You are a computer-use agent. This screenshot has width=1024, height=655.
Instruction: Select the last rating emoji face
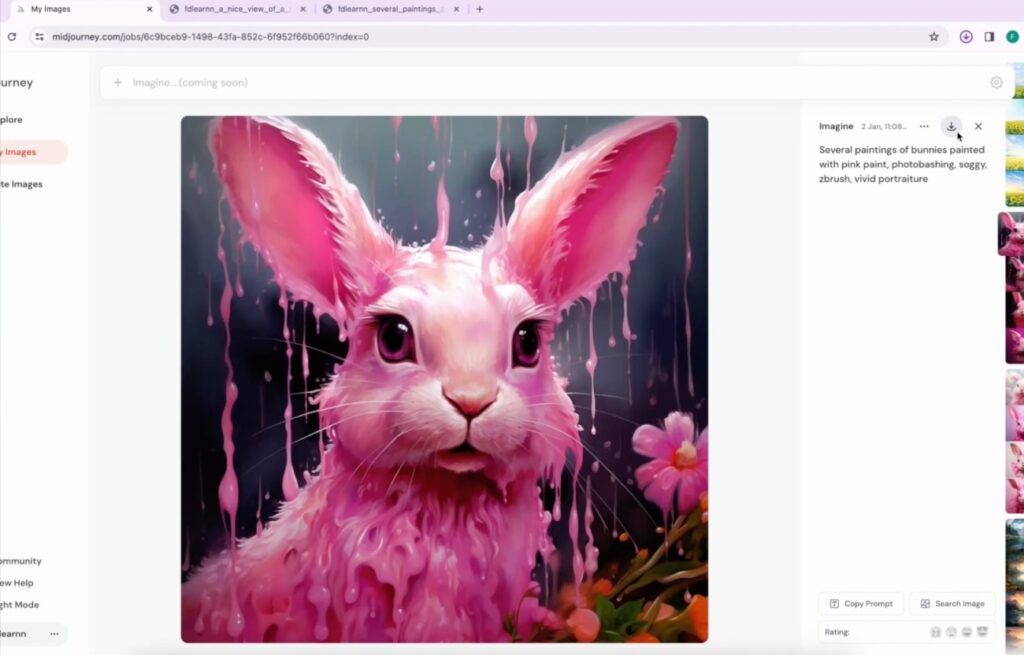(982, 631)
